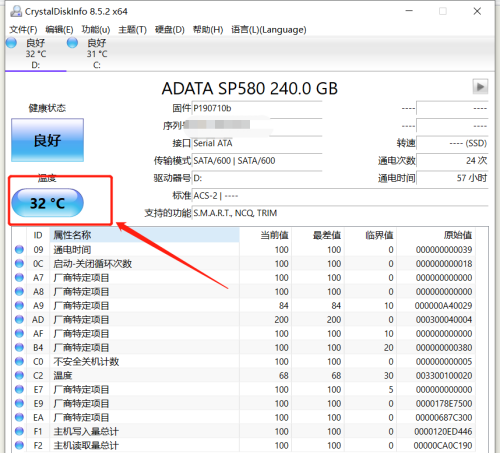Click the standard field ACS-2
The image size is (500, 453).
(340, 196)
